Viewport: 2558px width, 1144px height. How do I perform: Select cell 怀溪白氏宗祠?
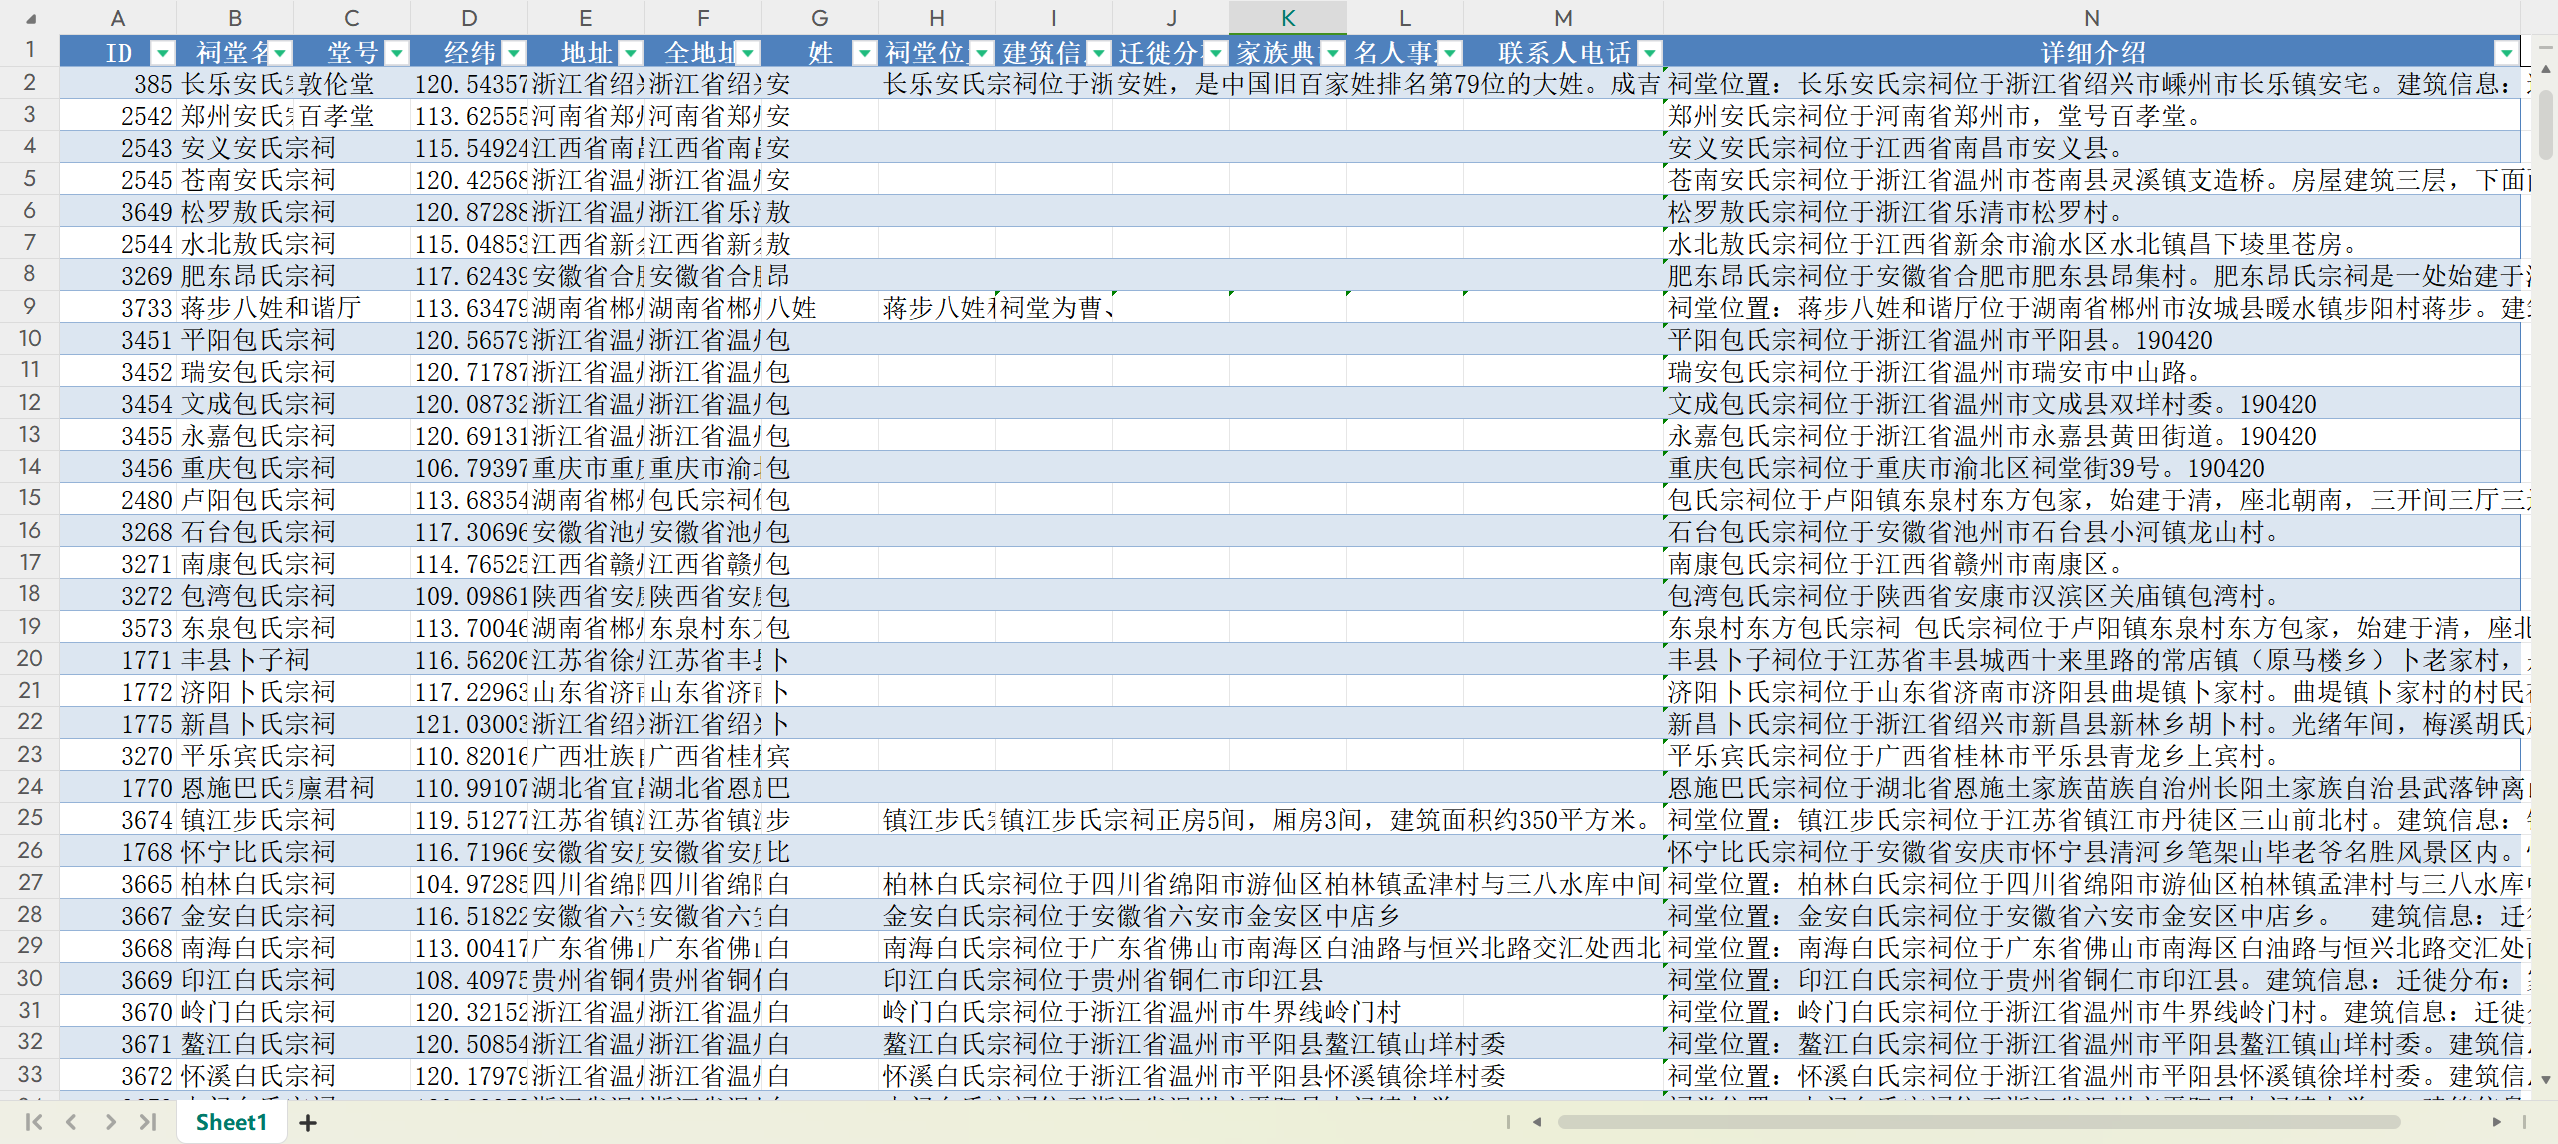click(x=235, y=1076)
